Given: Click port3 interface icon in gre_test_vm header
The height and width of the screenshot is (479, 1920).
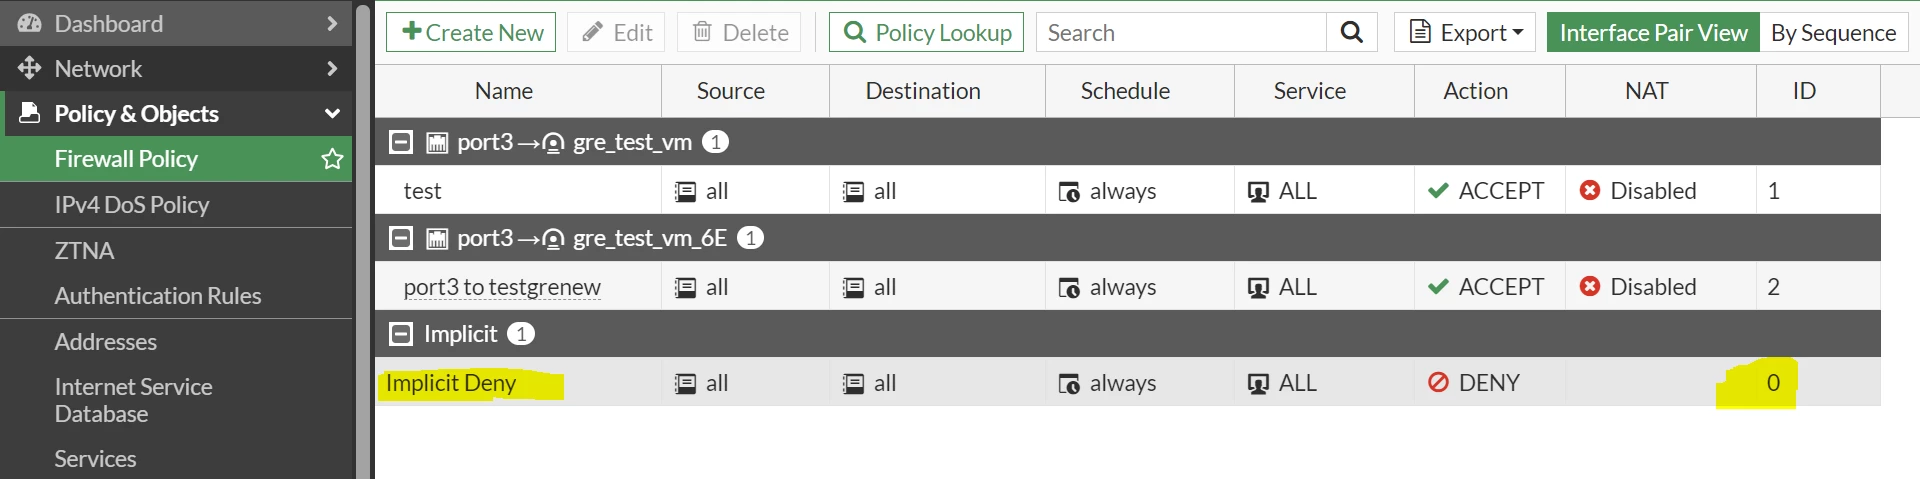Looking at the screenshot, I should point(437,143).
